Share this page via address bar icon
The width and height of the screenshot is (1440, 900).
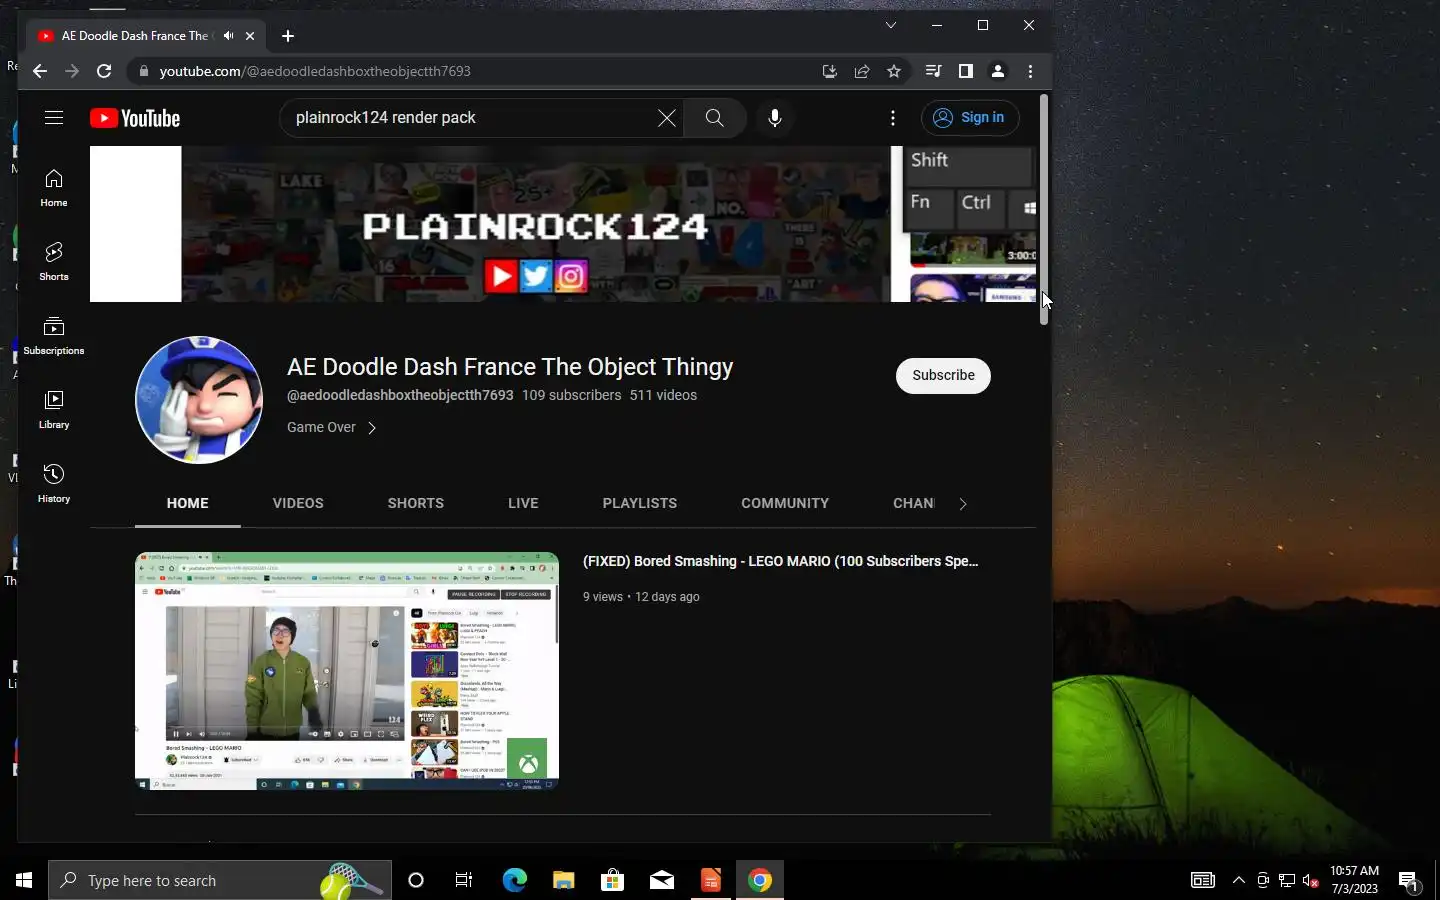click(862, 71)
